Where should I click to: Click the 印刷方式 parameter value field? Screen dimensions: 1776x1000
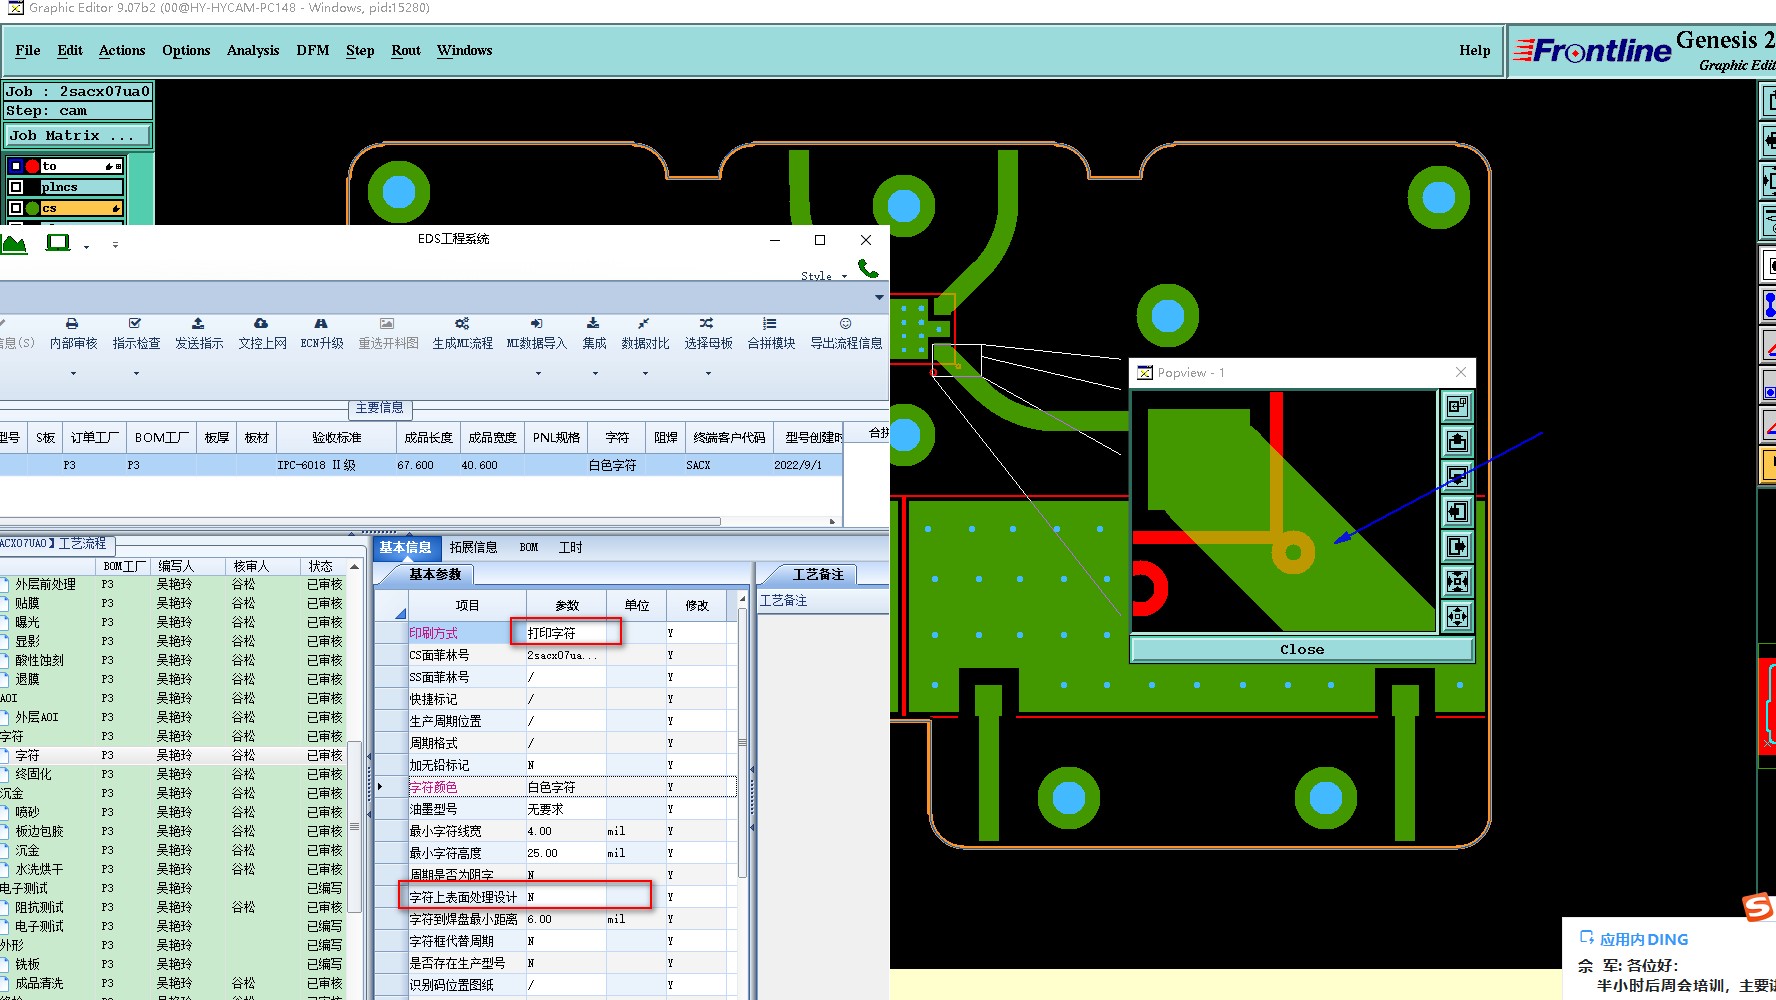coord(566,632)
